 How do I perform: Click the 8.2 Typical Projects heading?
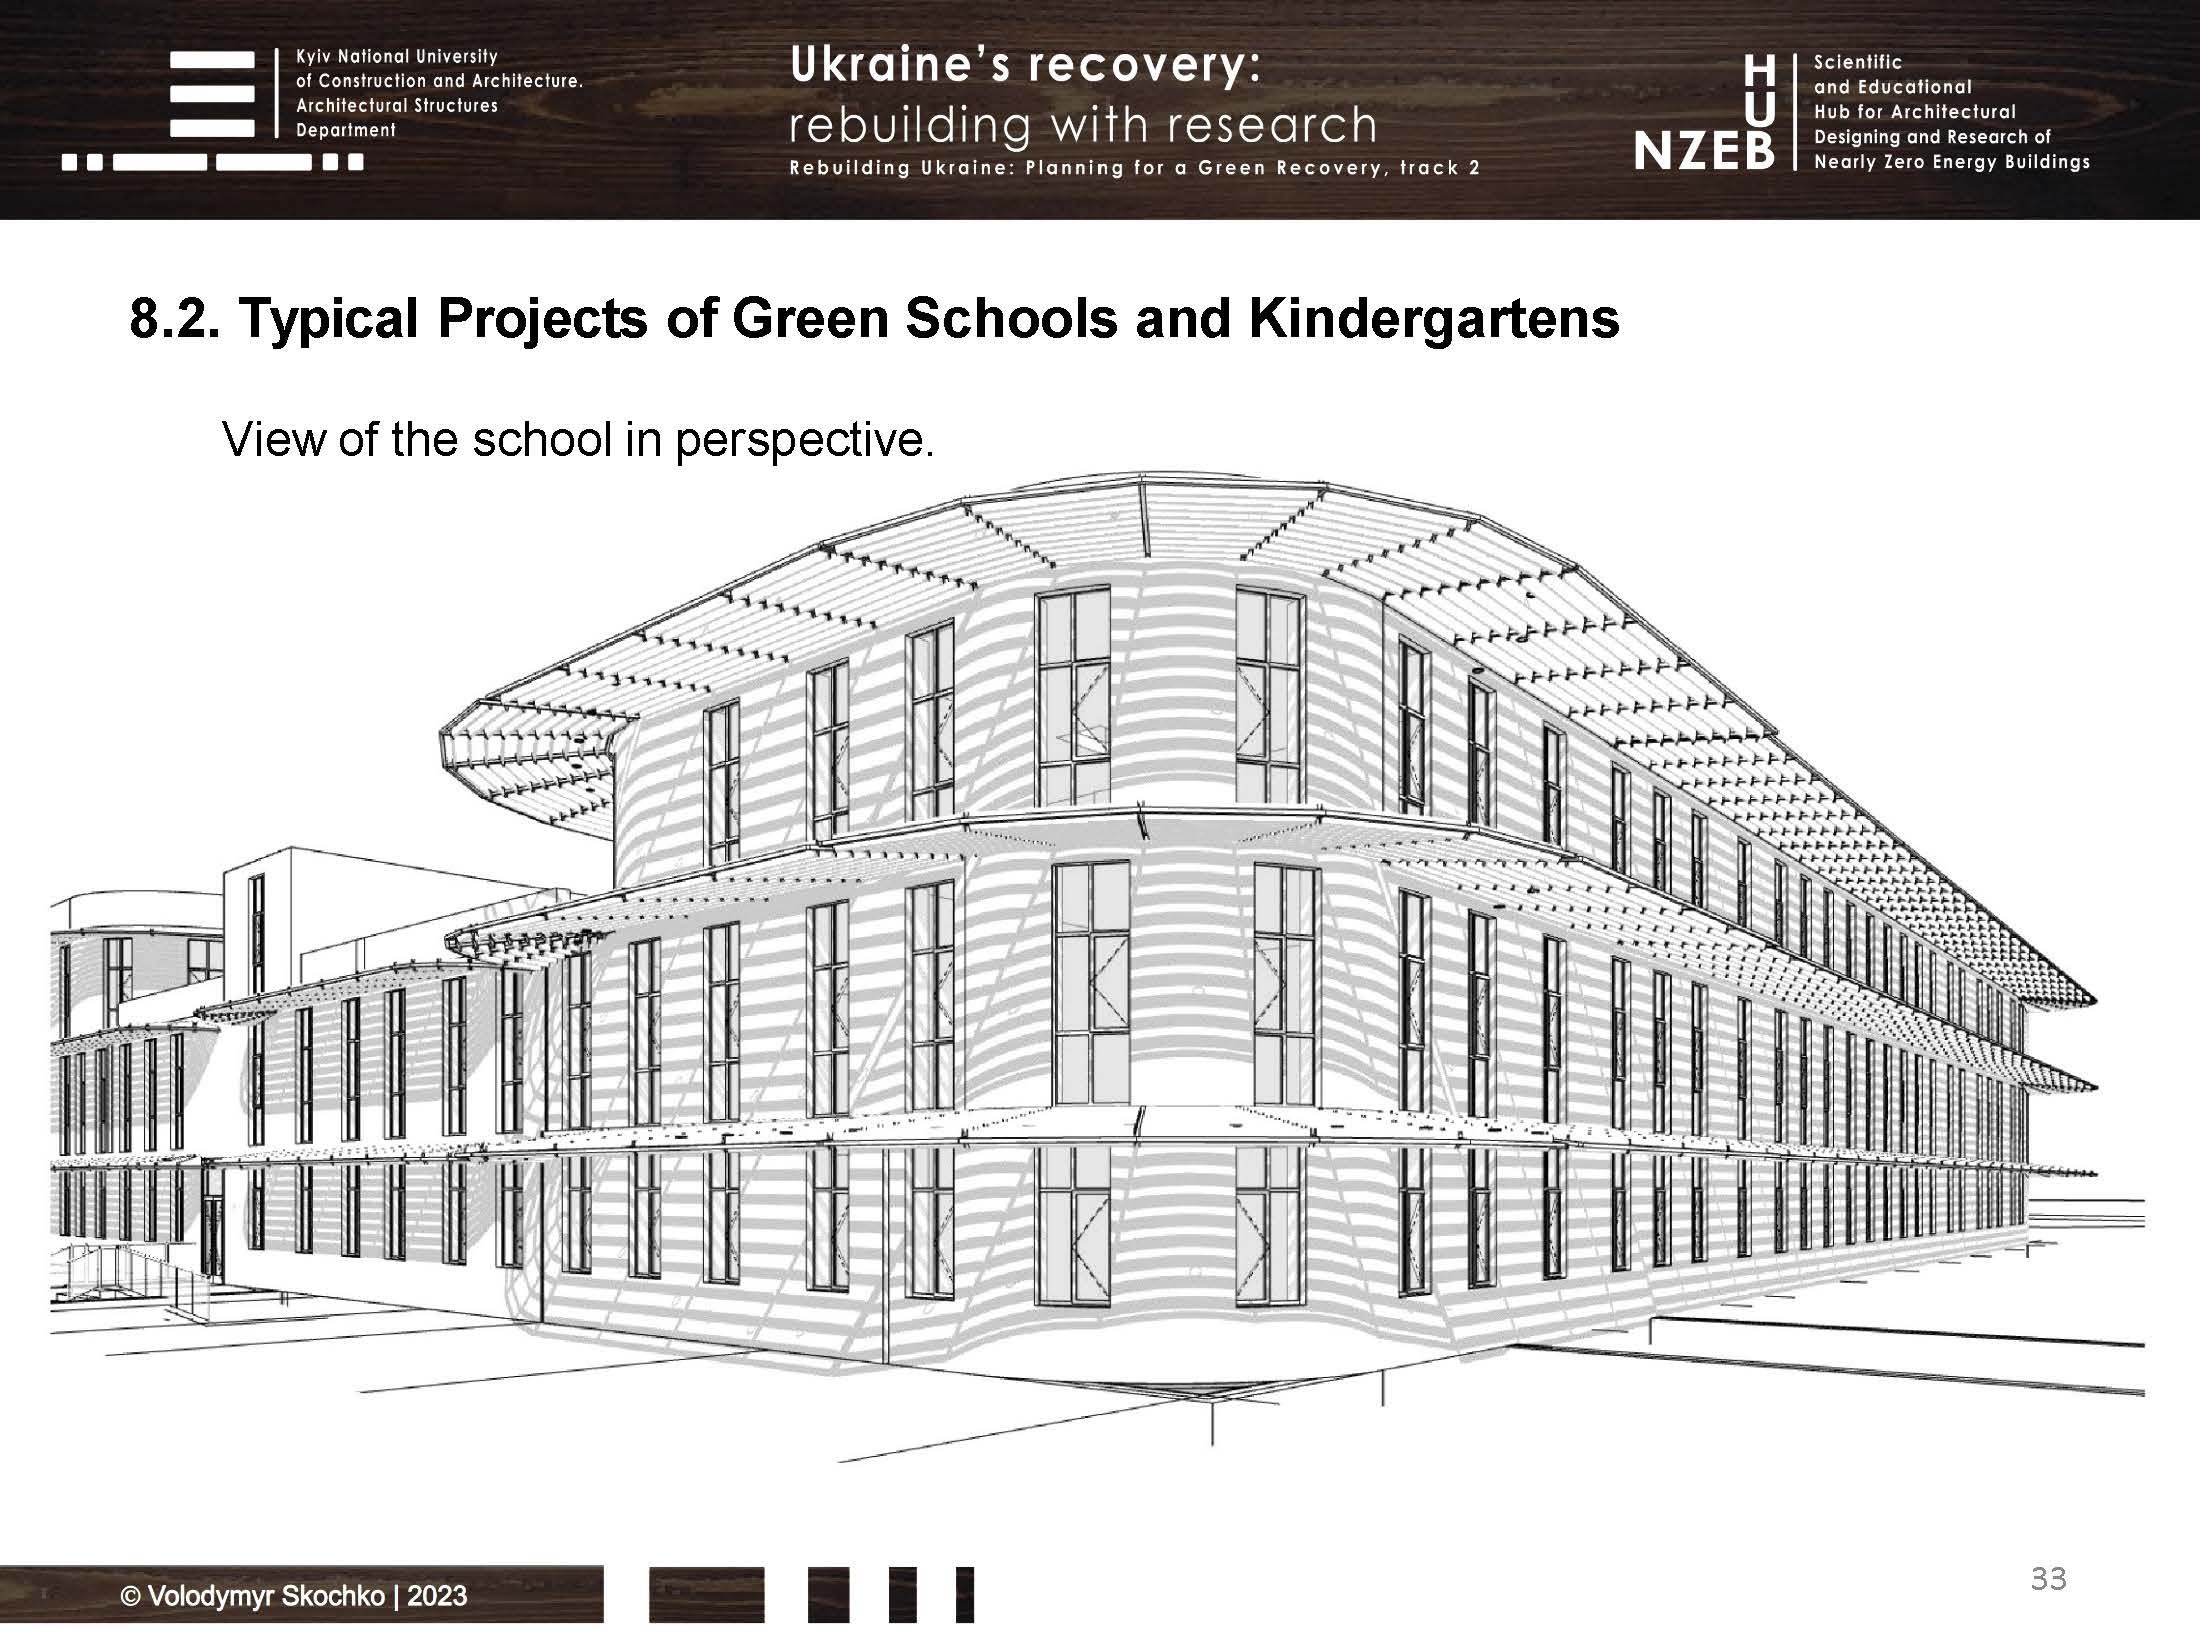click(874, 319)
